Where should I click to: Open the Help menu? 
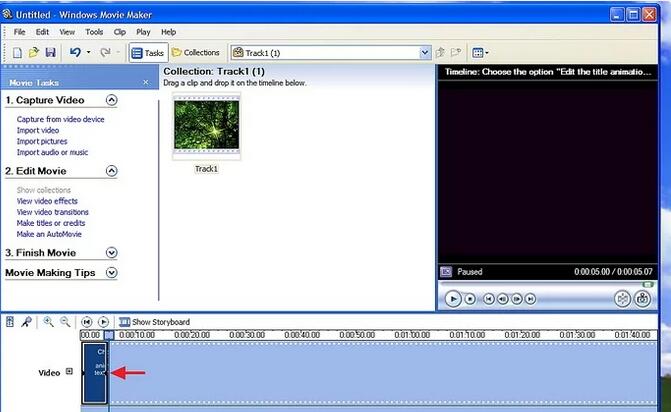click(169, 32)
